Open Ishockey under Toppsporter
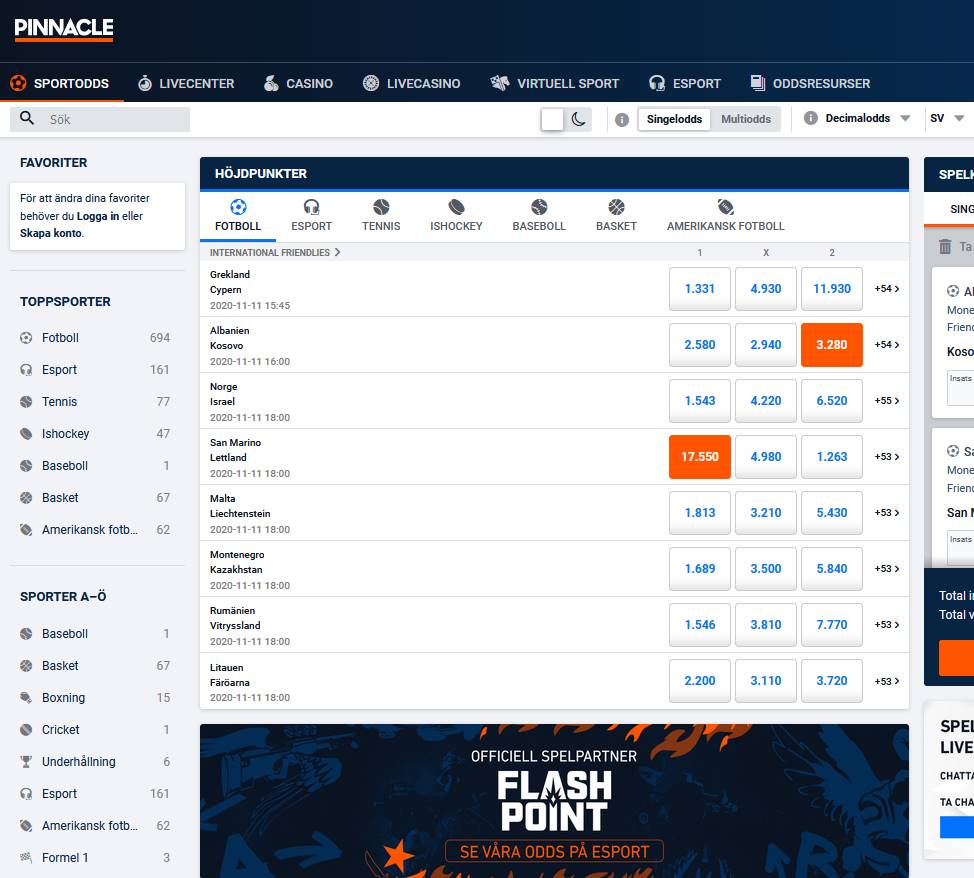 click(x=96, y=434)
